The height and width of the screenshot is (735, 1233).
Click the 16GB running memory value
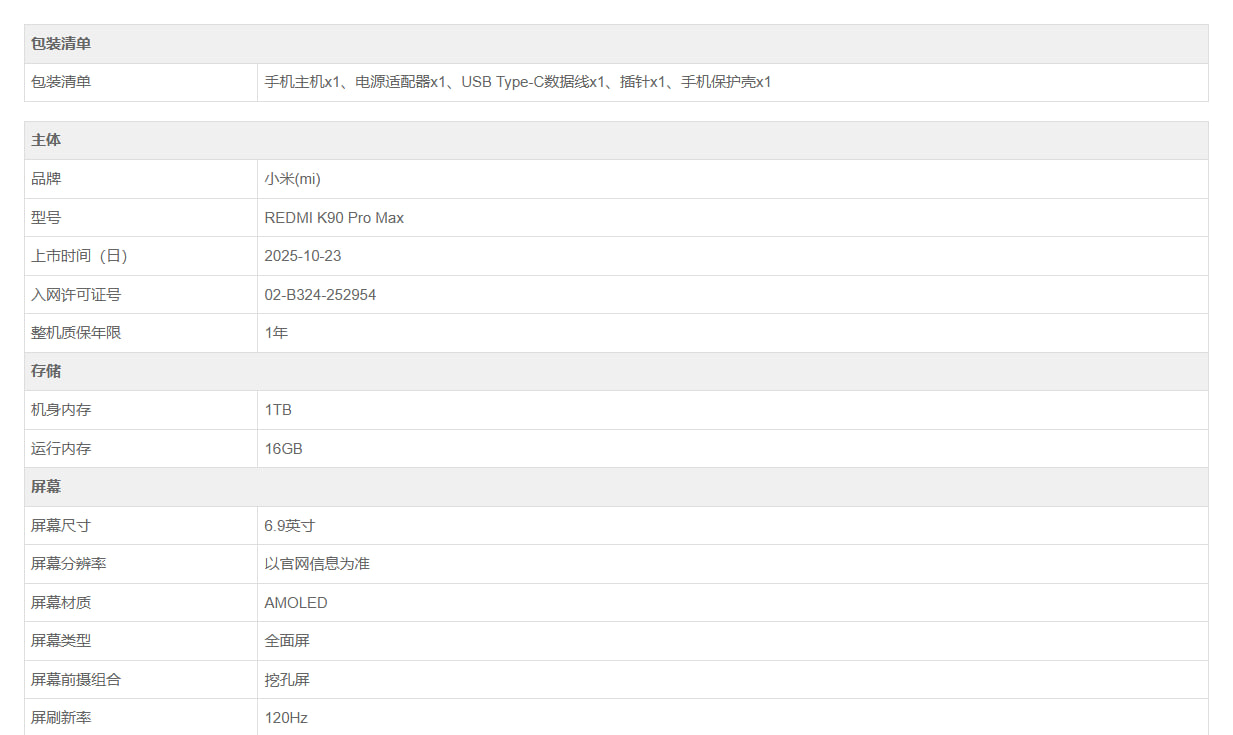pos(283,449)
